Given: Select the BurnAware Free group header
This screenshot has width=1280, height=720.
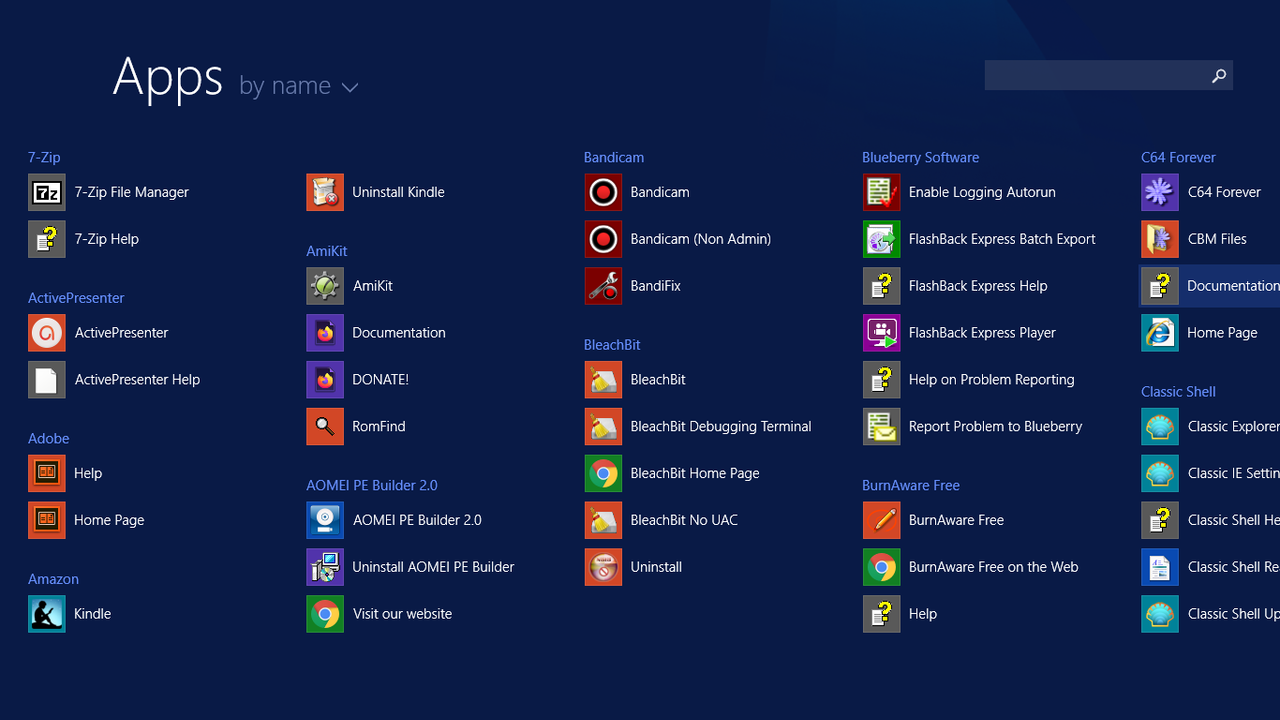Looking at the screenshot, I should [x=911, y=485].
